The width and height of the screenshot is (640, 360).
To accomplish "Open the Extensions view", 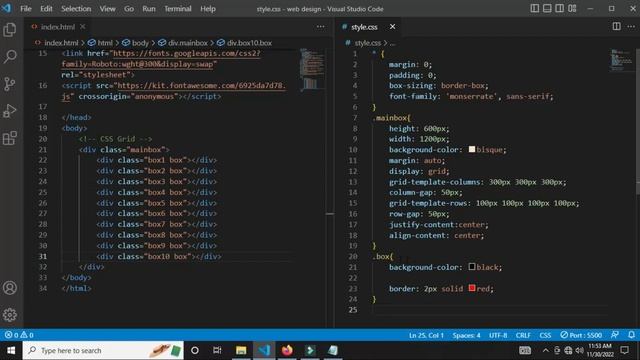I will [10, 138].
